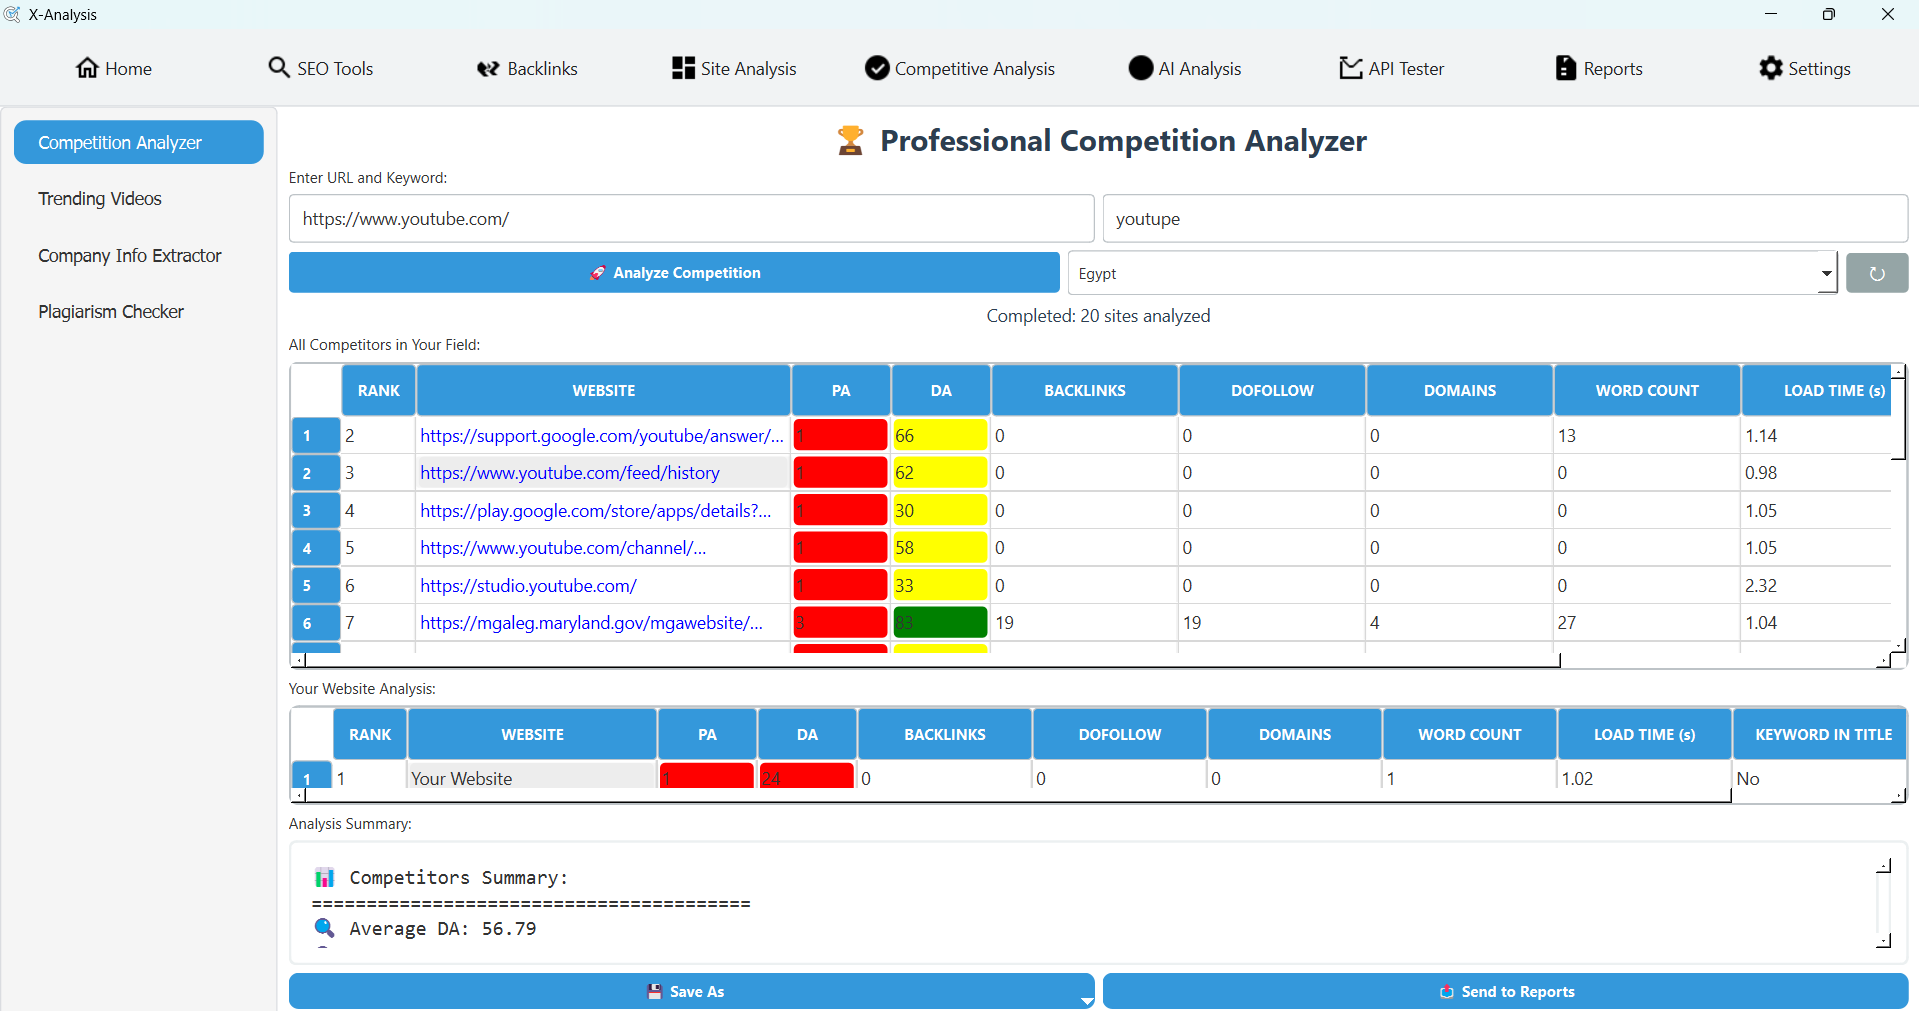Click the word count value 27
Viewport: 1919px width, 1011px height.
point(1567,623)
